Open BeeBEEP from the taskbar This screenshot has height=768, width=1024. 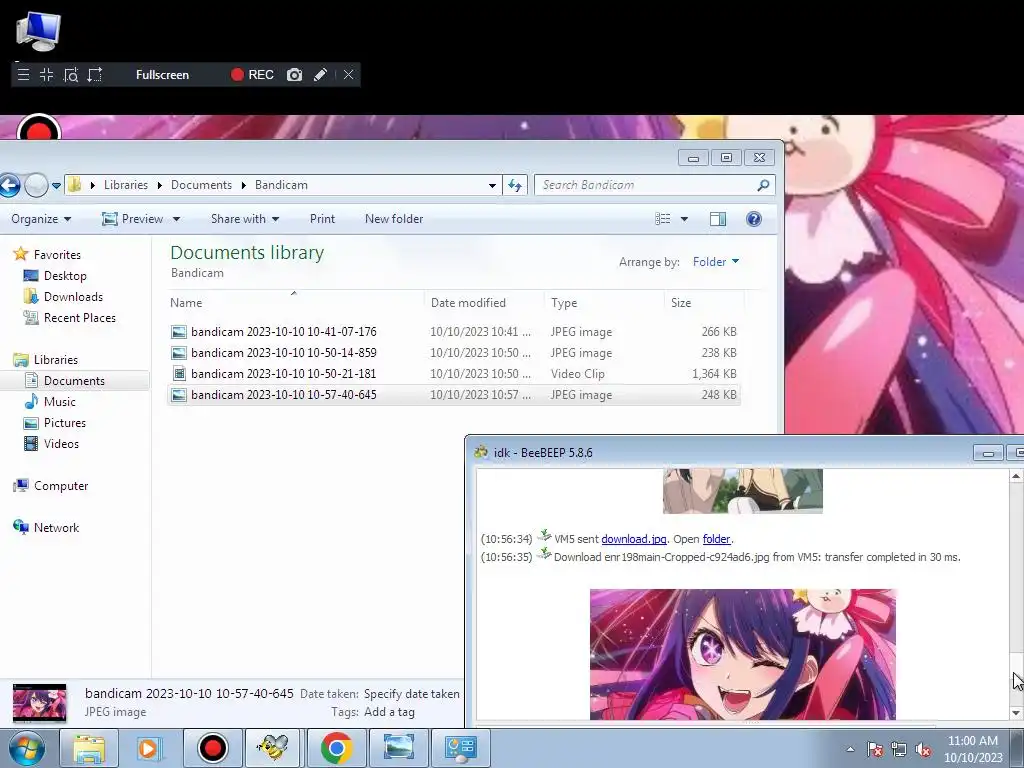272,748
